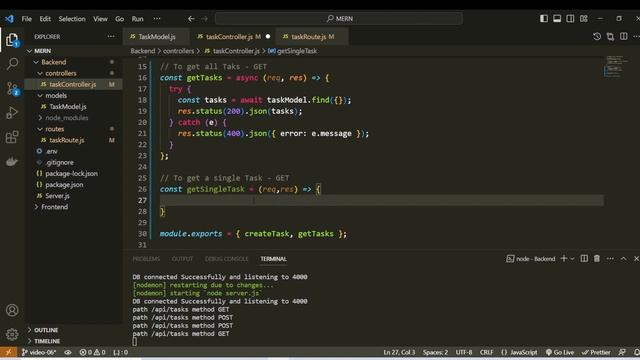Open the file timeline history icon

coord(597,37)
